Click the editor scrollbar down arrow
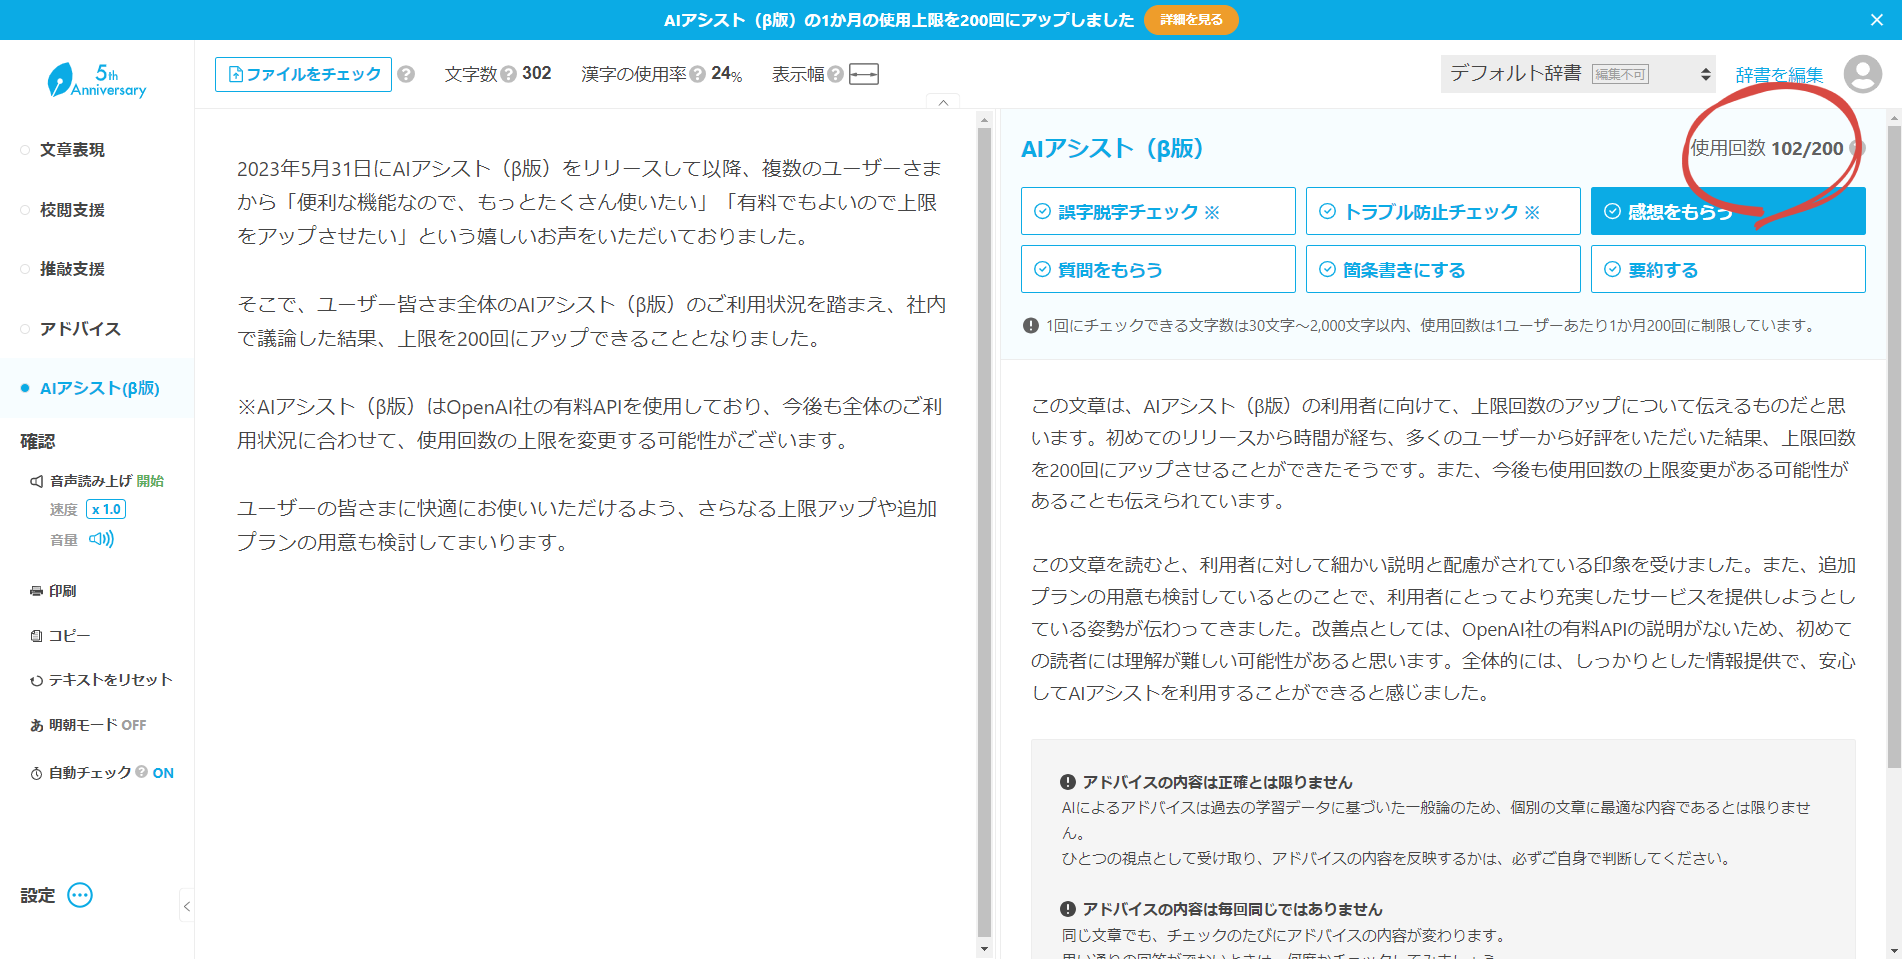Viewport: 1902px width, 959px height. pos(984,949)
